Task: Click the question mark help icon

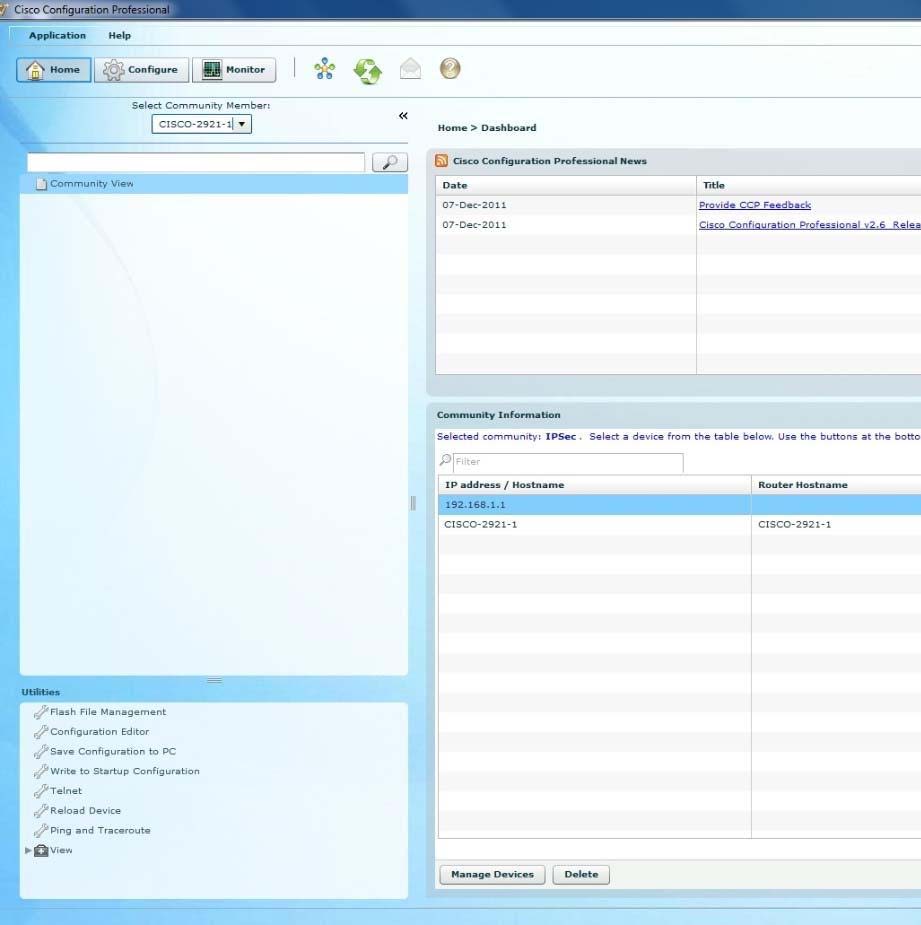Action: pyautogui.click(x=450, y=68)
